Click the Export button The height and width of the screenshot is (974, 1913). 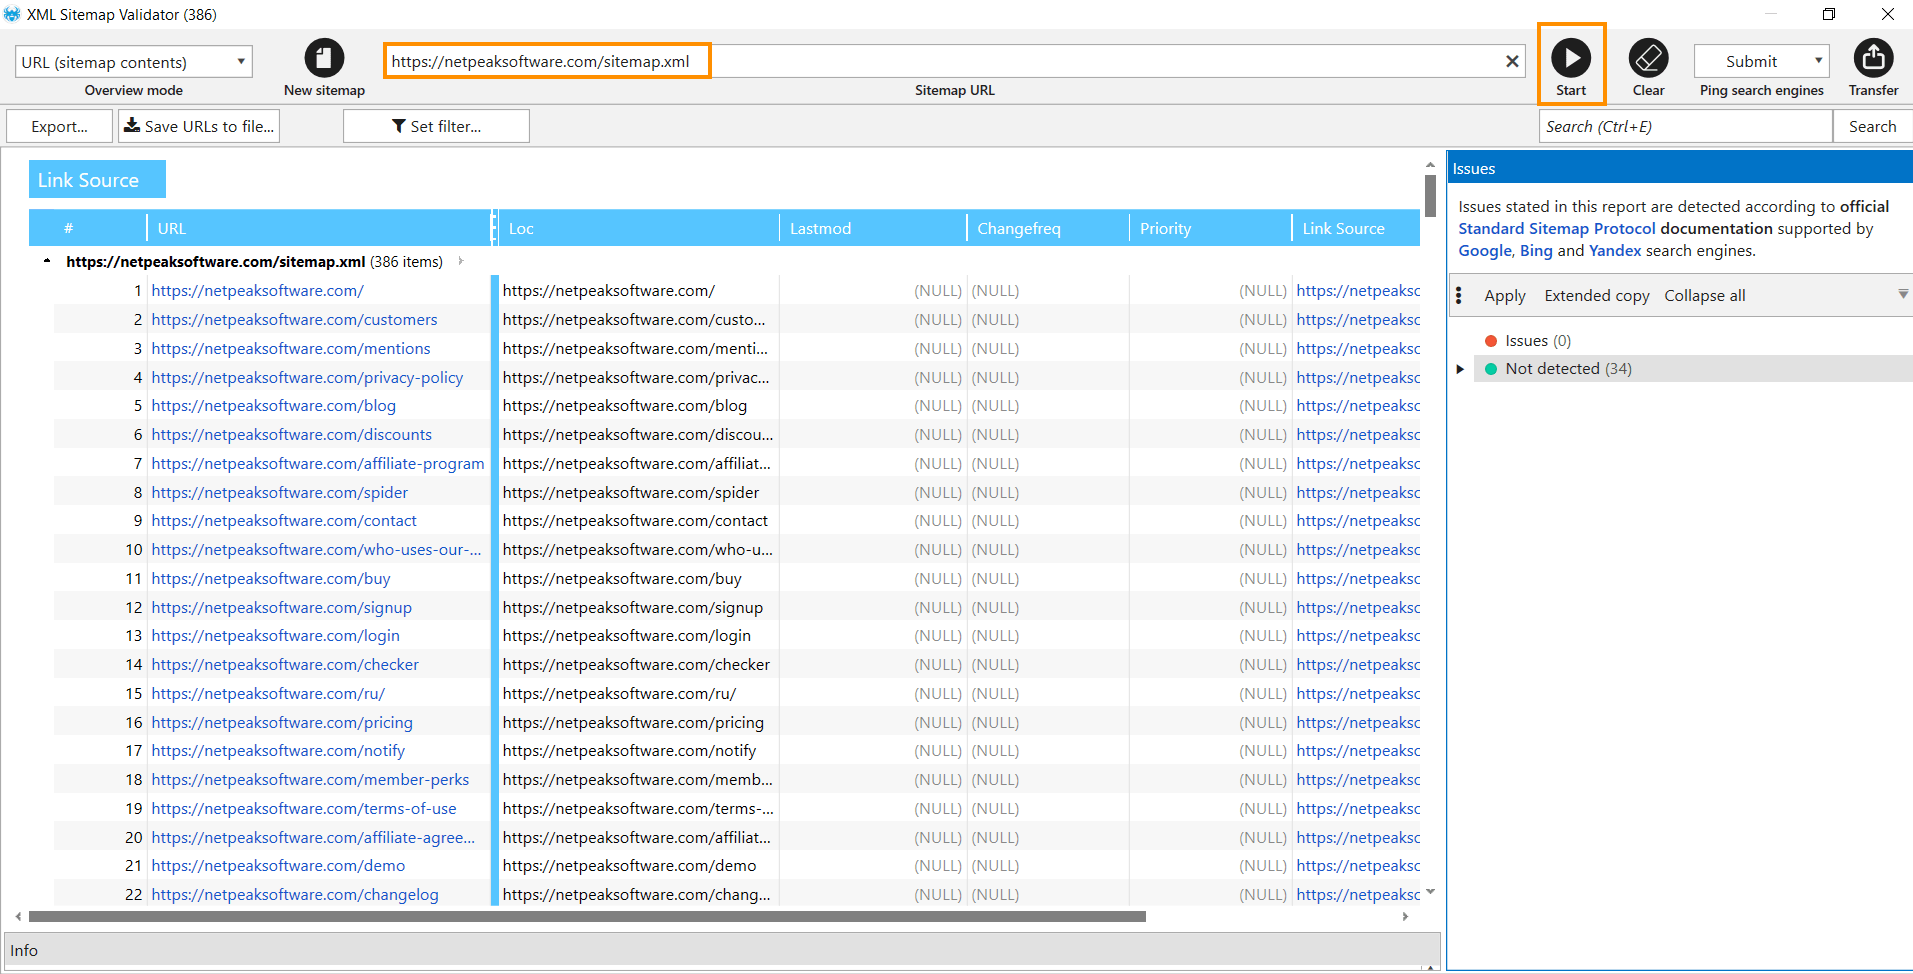[59, 126]
